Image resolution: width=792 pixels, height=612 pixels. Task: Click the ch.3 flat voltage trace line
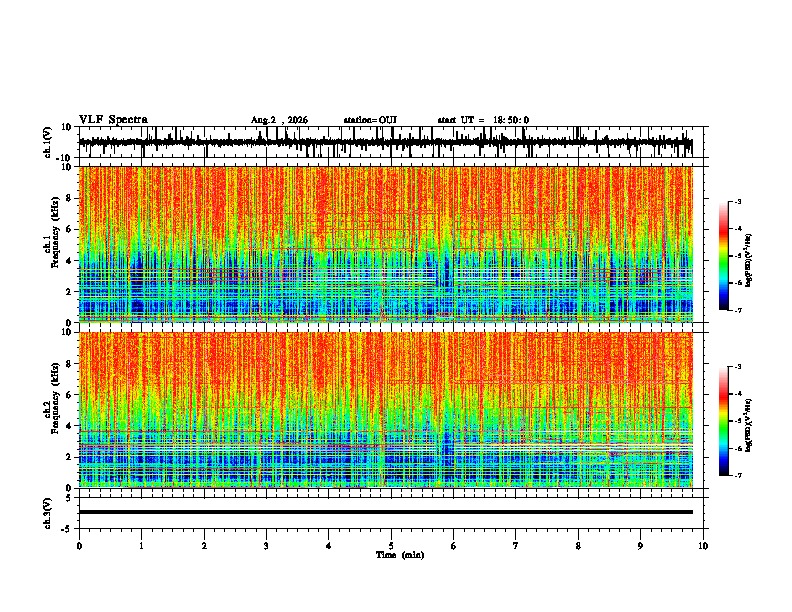click(x=386, y=512)
